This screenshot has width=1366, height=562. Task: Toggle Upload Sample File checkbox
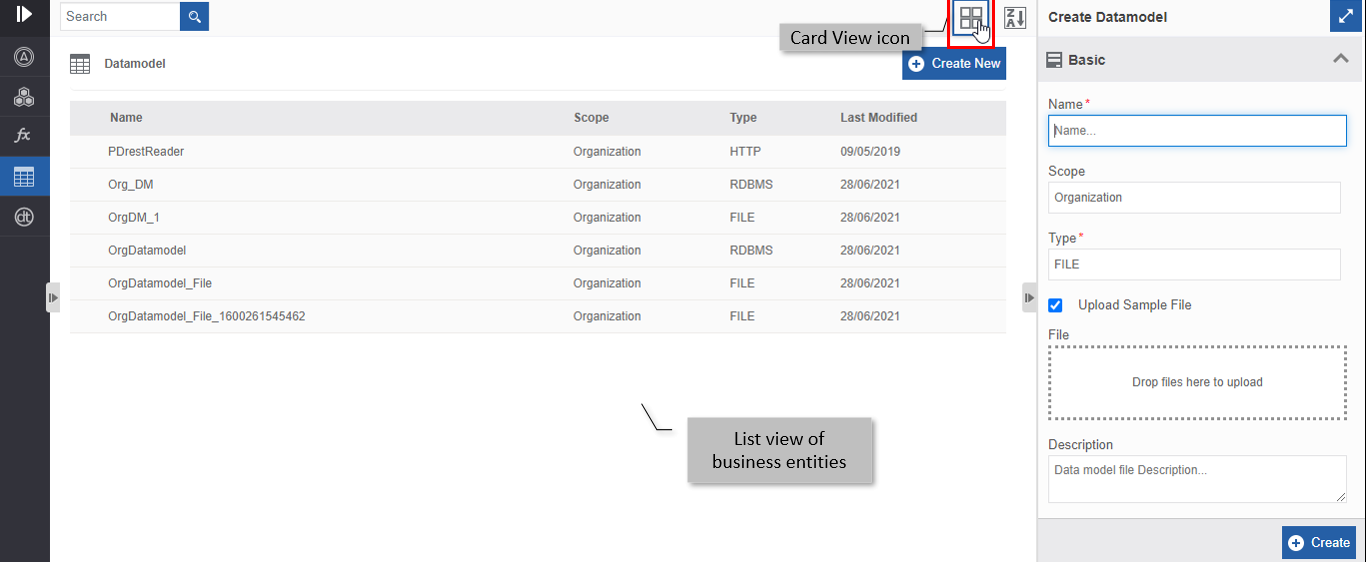click(1055, 305)
